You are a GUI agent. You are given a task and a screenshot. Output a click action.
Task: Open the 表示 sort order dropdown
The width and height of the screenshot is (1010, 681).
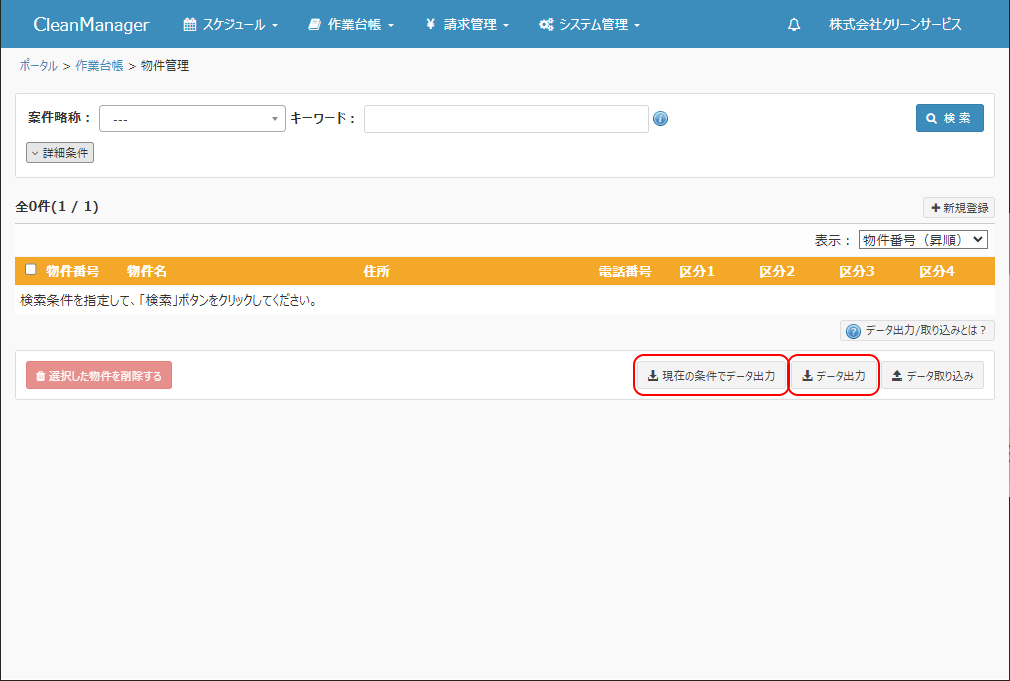[923, 240]
